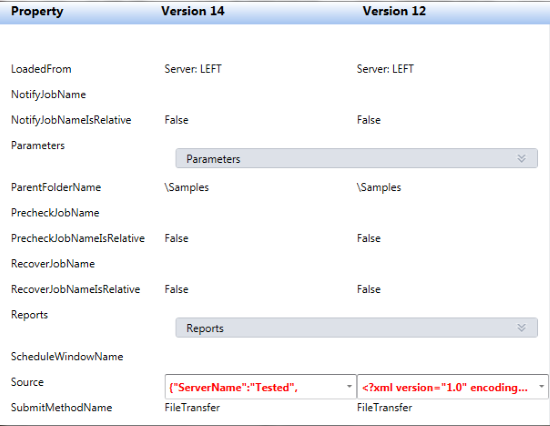Screen dimensions: 550x426
Task: Select the Reports collapsible bar label
Action: pyautogui.click(x=205, y=328)
